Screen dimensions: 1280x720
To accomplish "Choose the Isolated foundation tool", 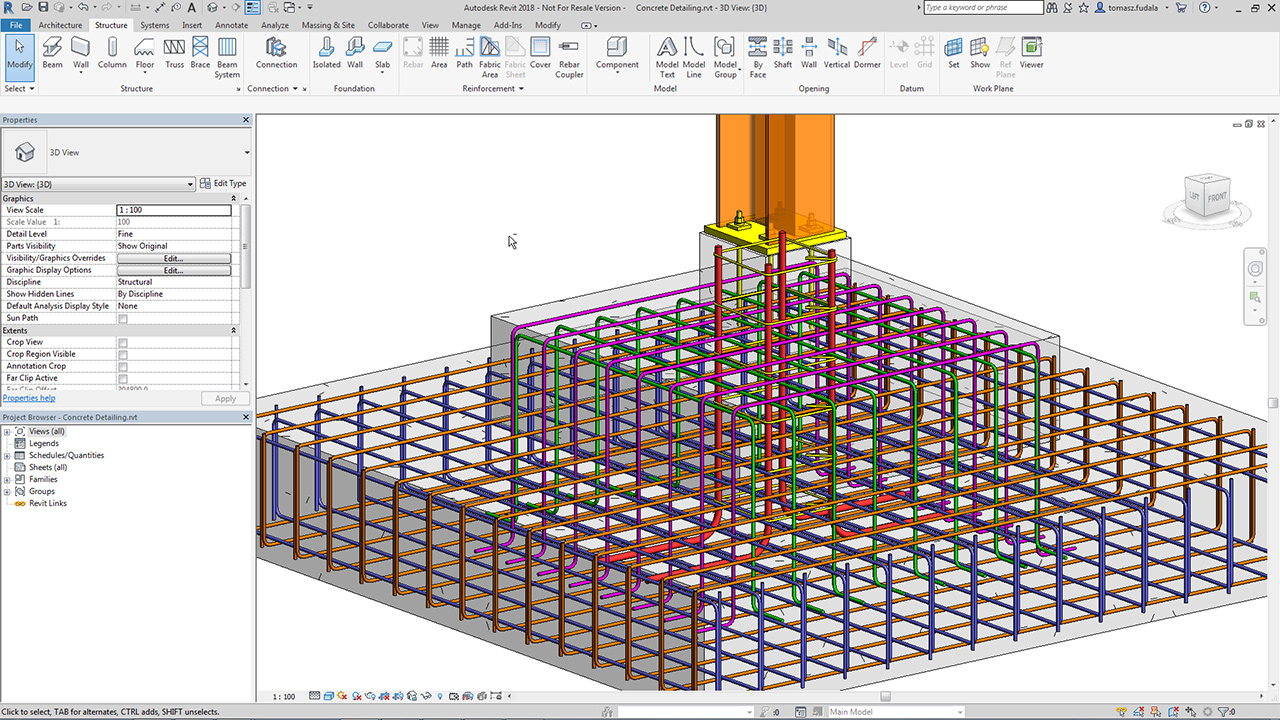I will click(326, 54).
